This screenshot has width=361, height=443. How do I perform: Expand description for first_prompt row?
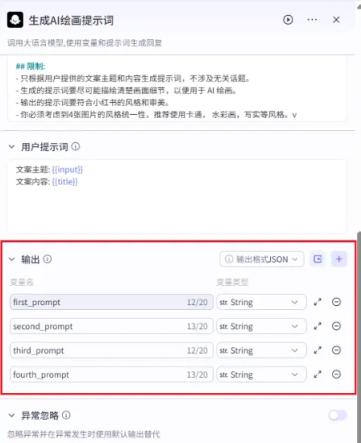[x=318, y=302]
